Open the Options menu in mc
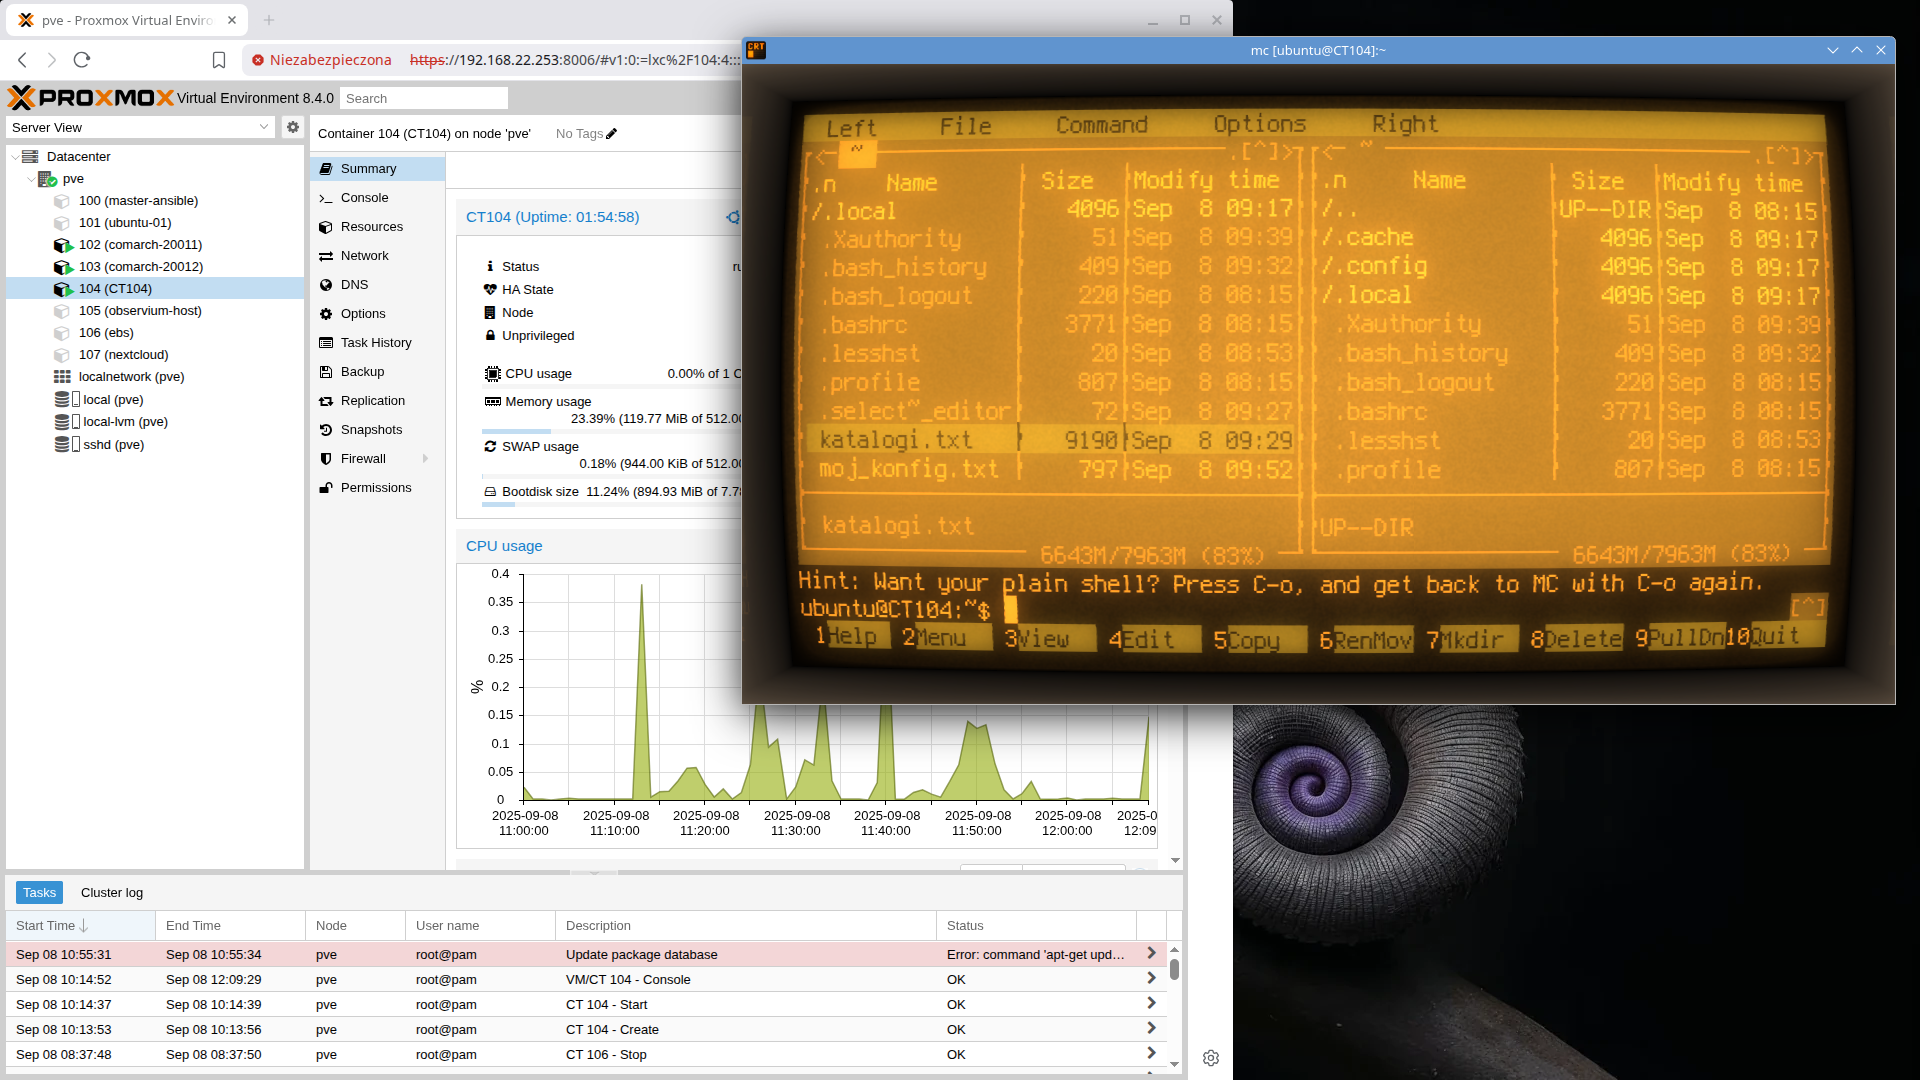1920x1080 pixels. click(1259, 124)
